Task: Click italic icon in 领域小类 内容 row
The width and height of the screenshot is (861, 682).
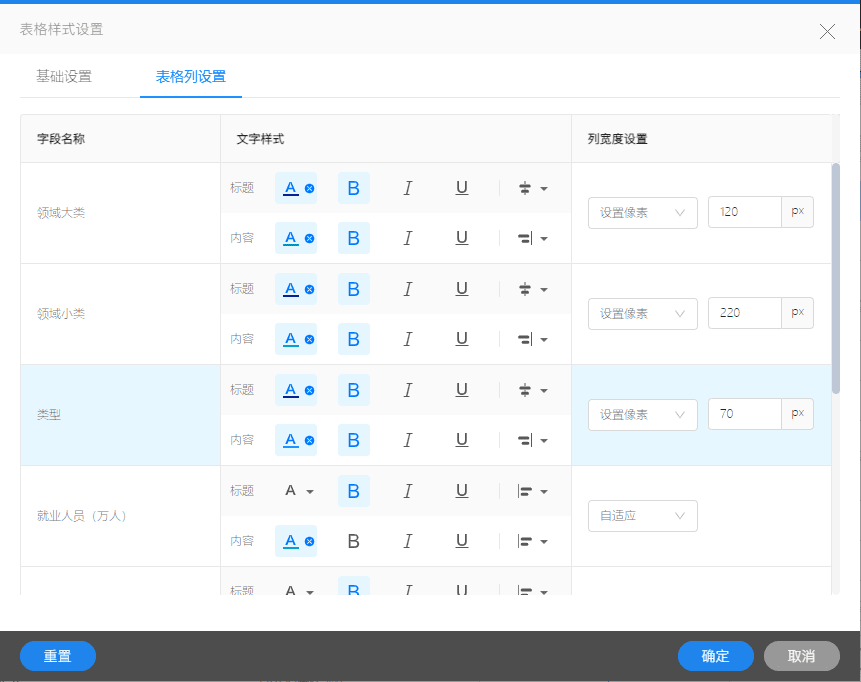Action: (x=407, y=339)
